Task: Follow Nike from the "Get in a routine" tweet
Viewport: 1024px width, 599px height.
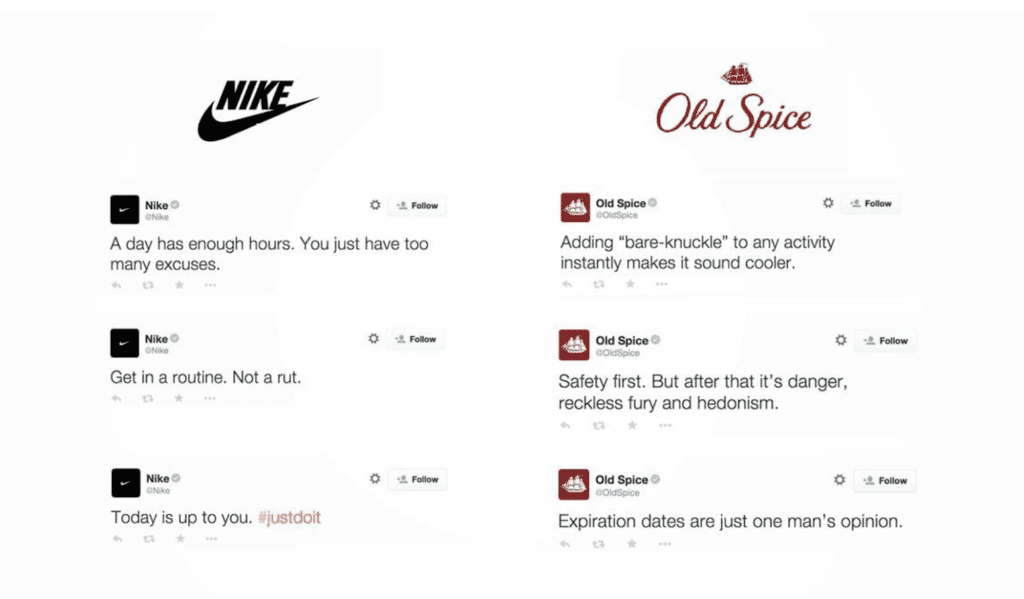Action: [415, 339]
